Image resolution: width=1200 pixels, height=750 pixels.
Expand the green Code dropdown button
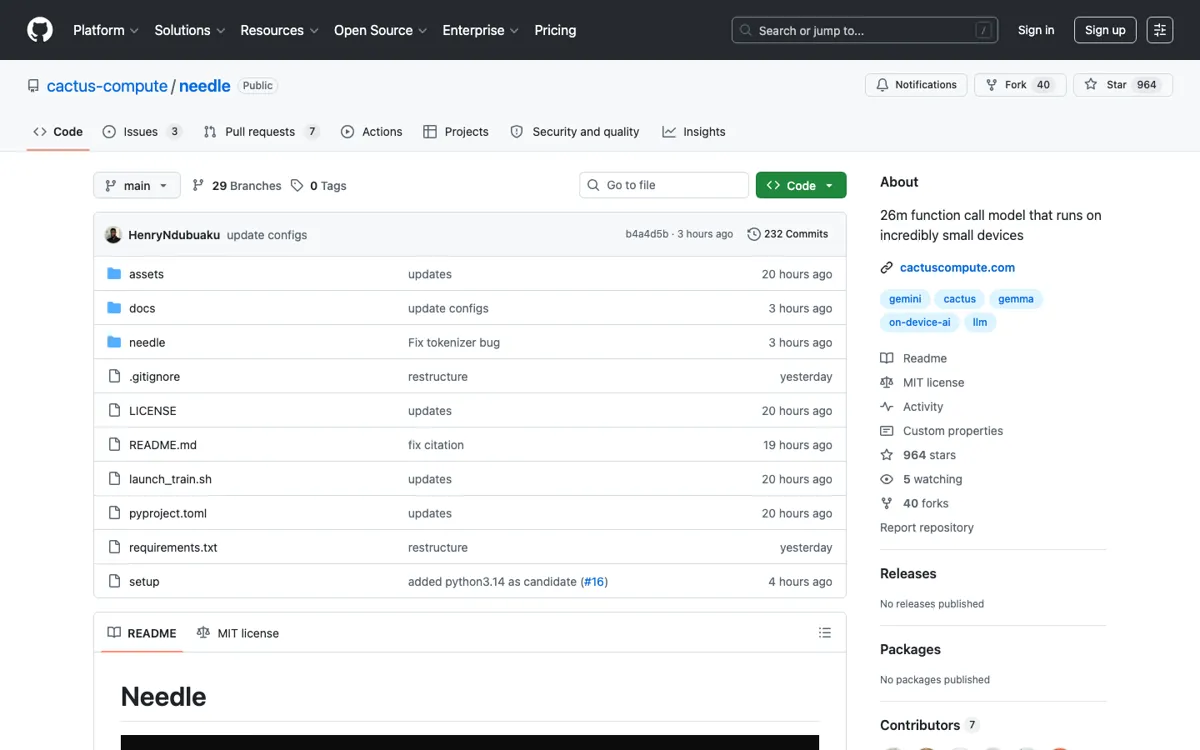pyautogui.click(x=801, y=185)
